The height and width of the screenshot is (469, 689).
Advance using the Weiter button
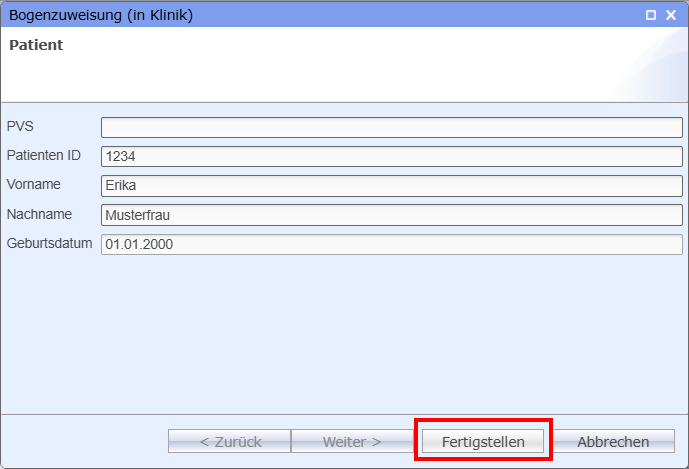click(352, 441)
